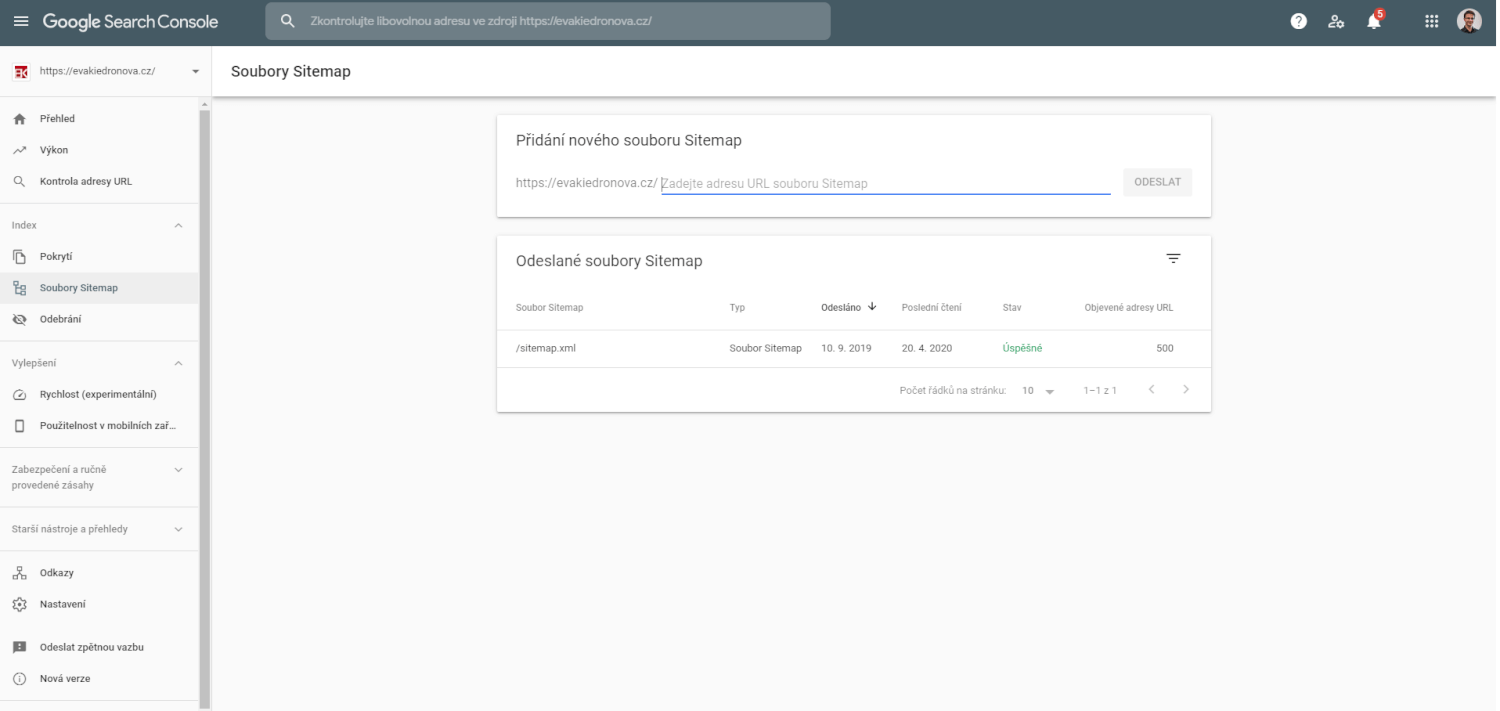This screenshot has height=711, width=1500.
Task: Open the notifications bell
Action: pyautogui.click(x=1374, y=21)
